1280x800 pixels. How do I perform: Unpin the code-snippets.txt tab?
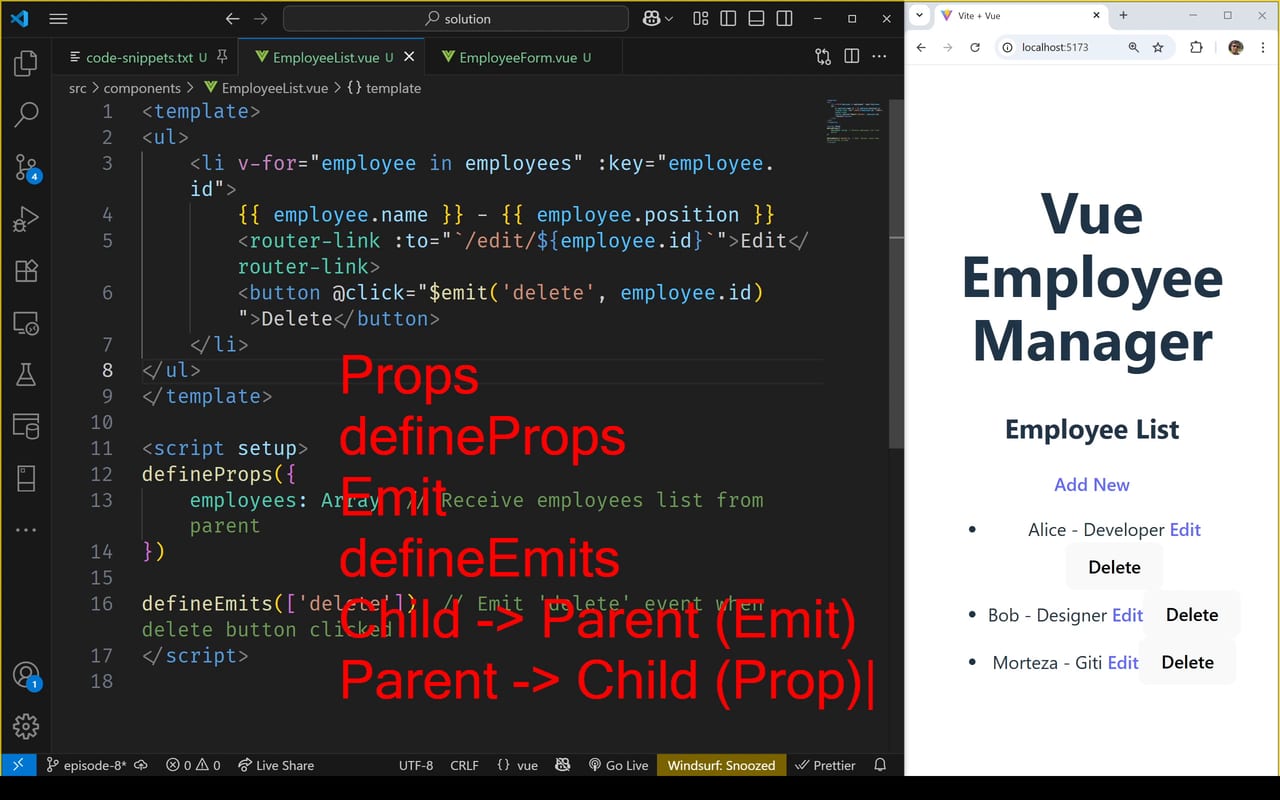tap(222, 57)
